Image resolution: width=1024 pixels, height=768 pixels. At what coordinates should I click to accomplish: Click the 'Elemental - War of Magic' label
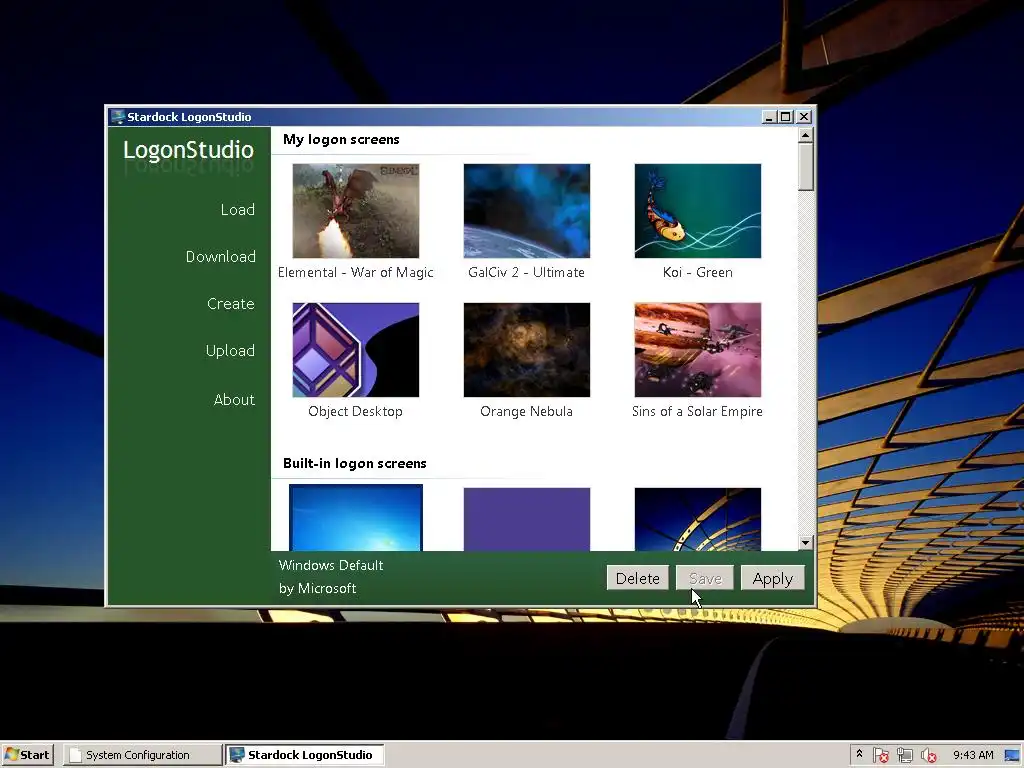pyautogui.click(x=356, y=272)
